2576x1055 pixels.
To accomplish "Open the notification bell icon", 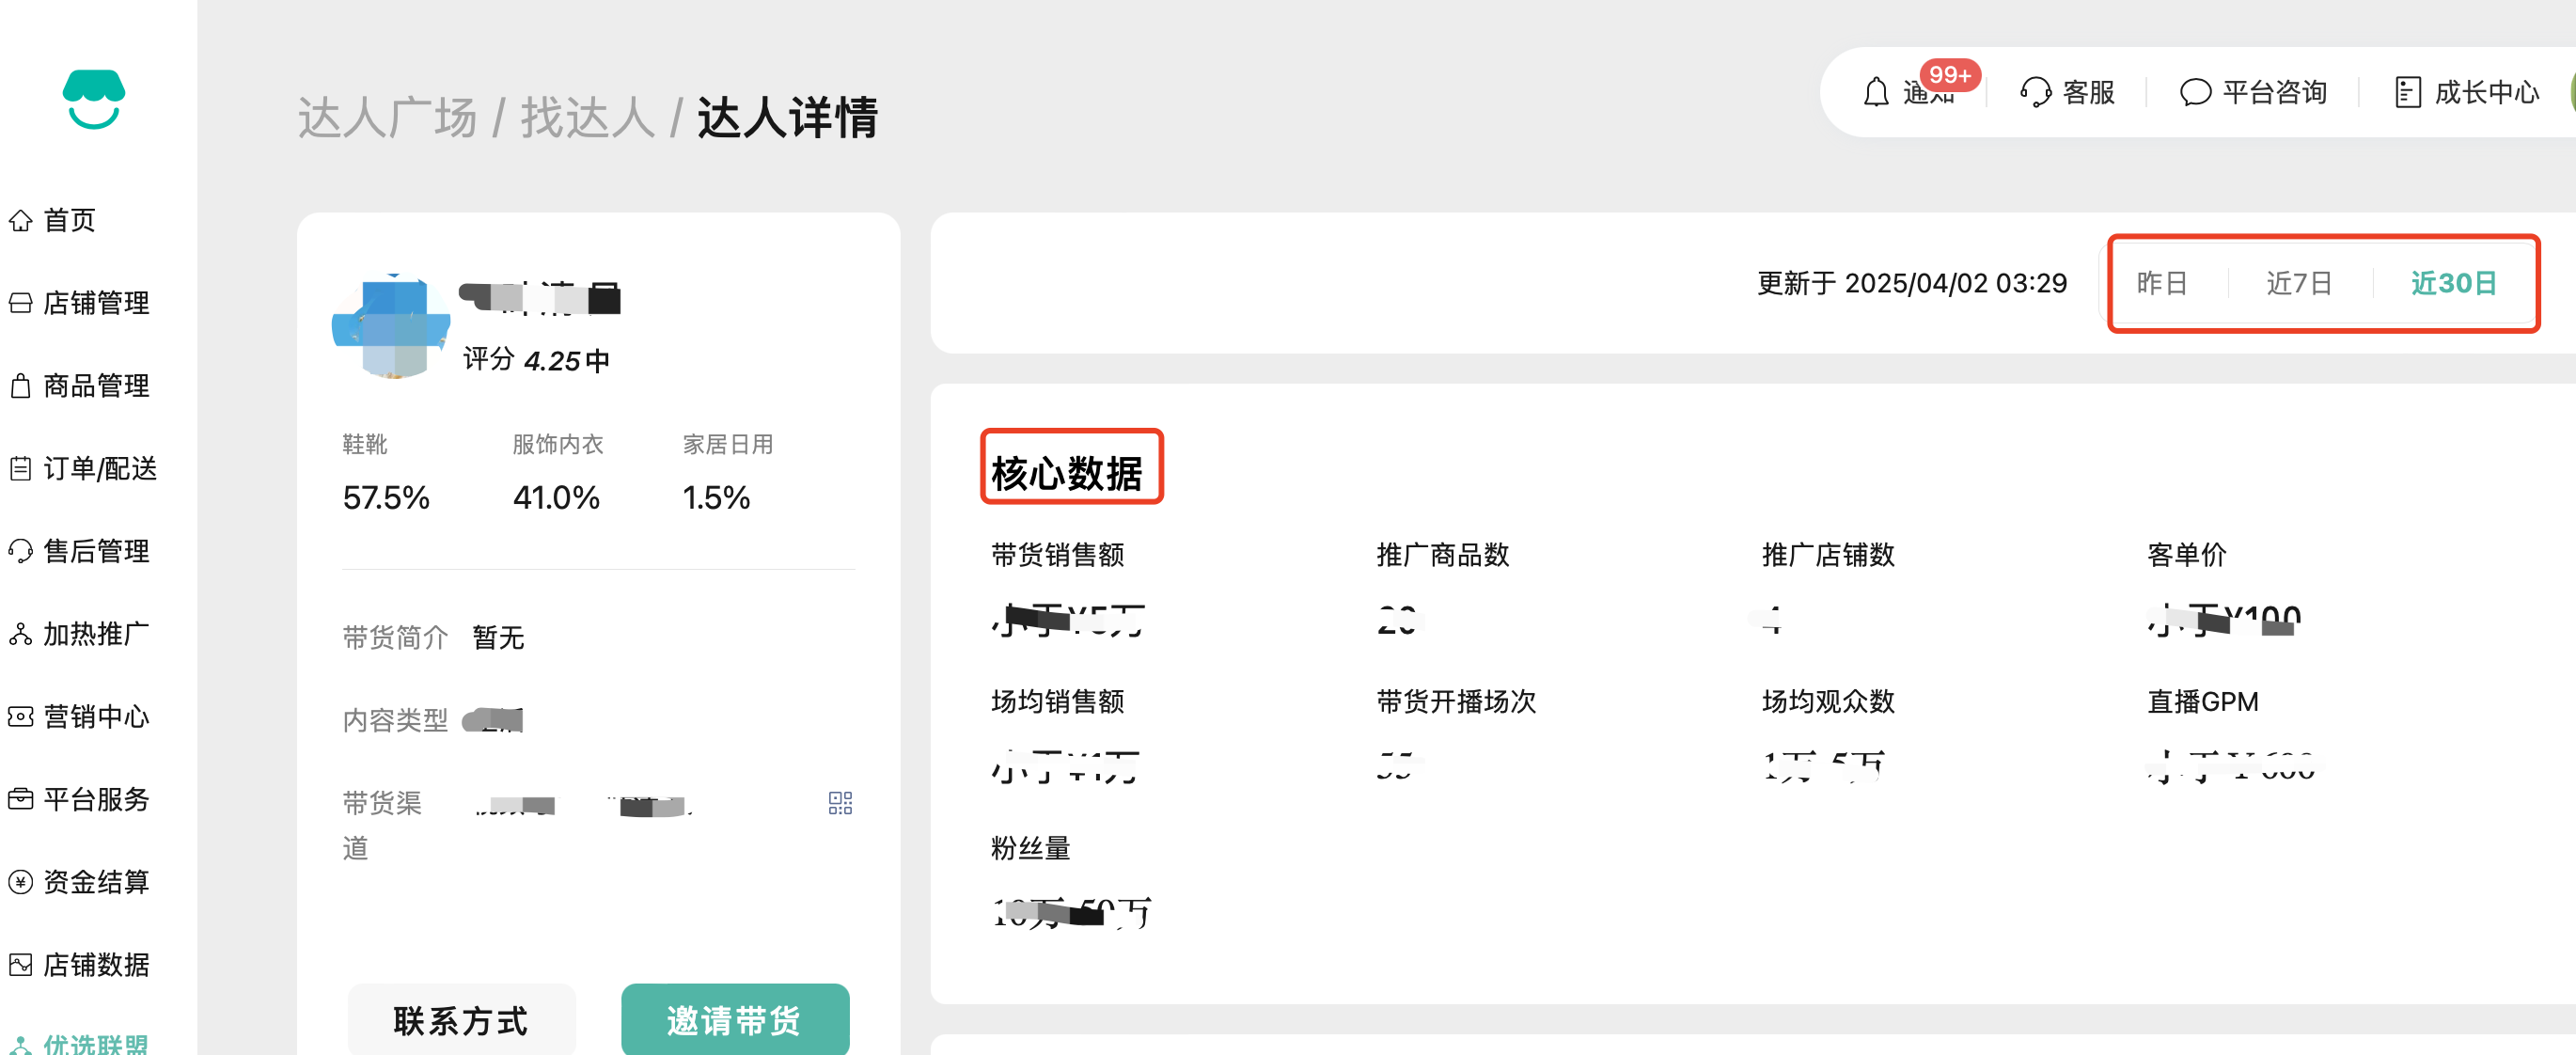I will (x=1875, y=93).
